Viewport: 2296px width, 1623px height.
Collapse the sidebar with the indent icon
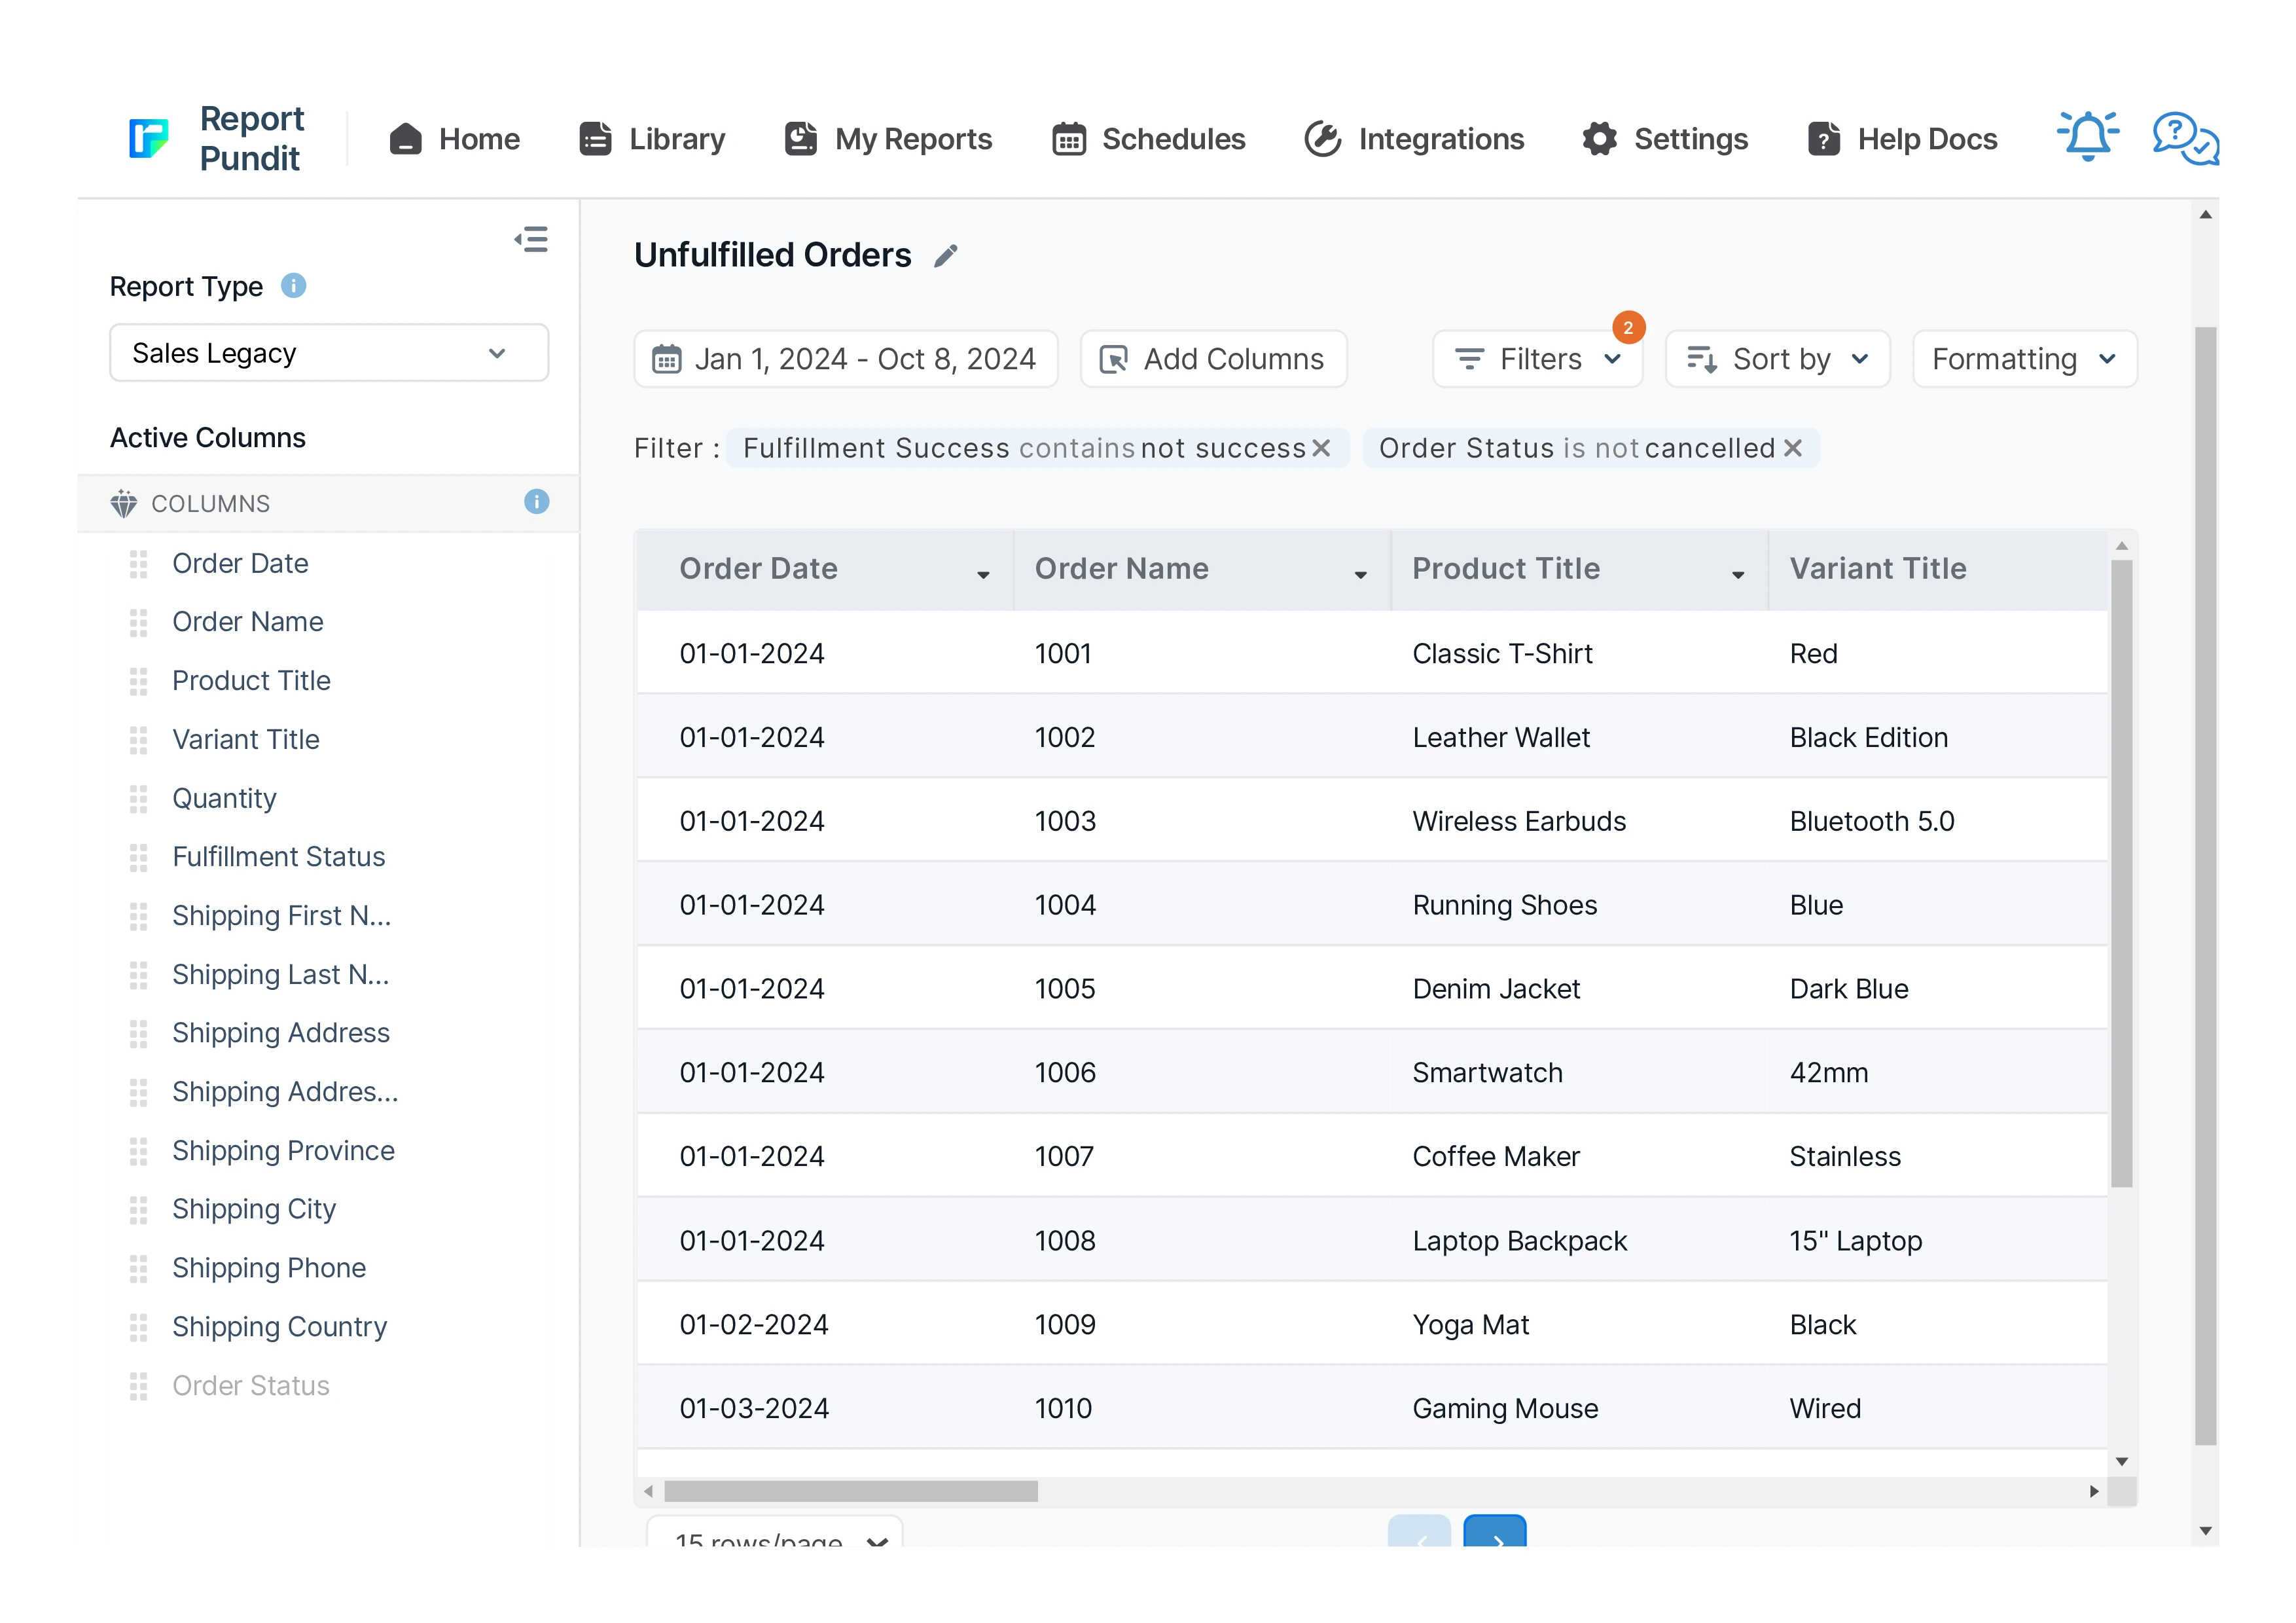pyautogui.click(x=531, y=240)
